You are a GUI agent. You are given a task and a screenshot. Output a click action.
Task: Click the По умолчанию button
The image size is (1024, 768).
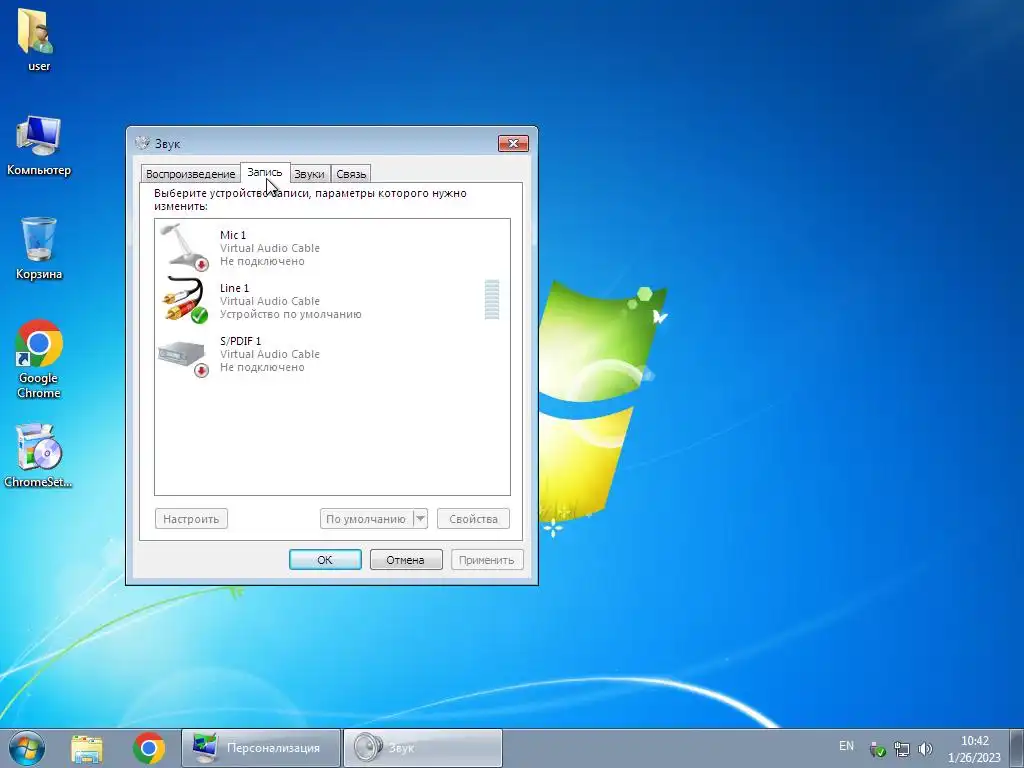[x=366, y=519]
